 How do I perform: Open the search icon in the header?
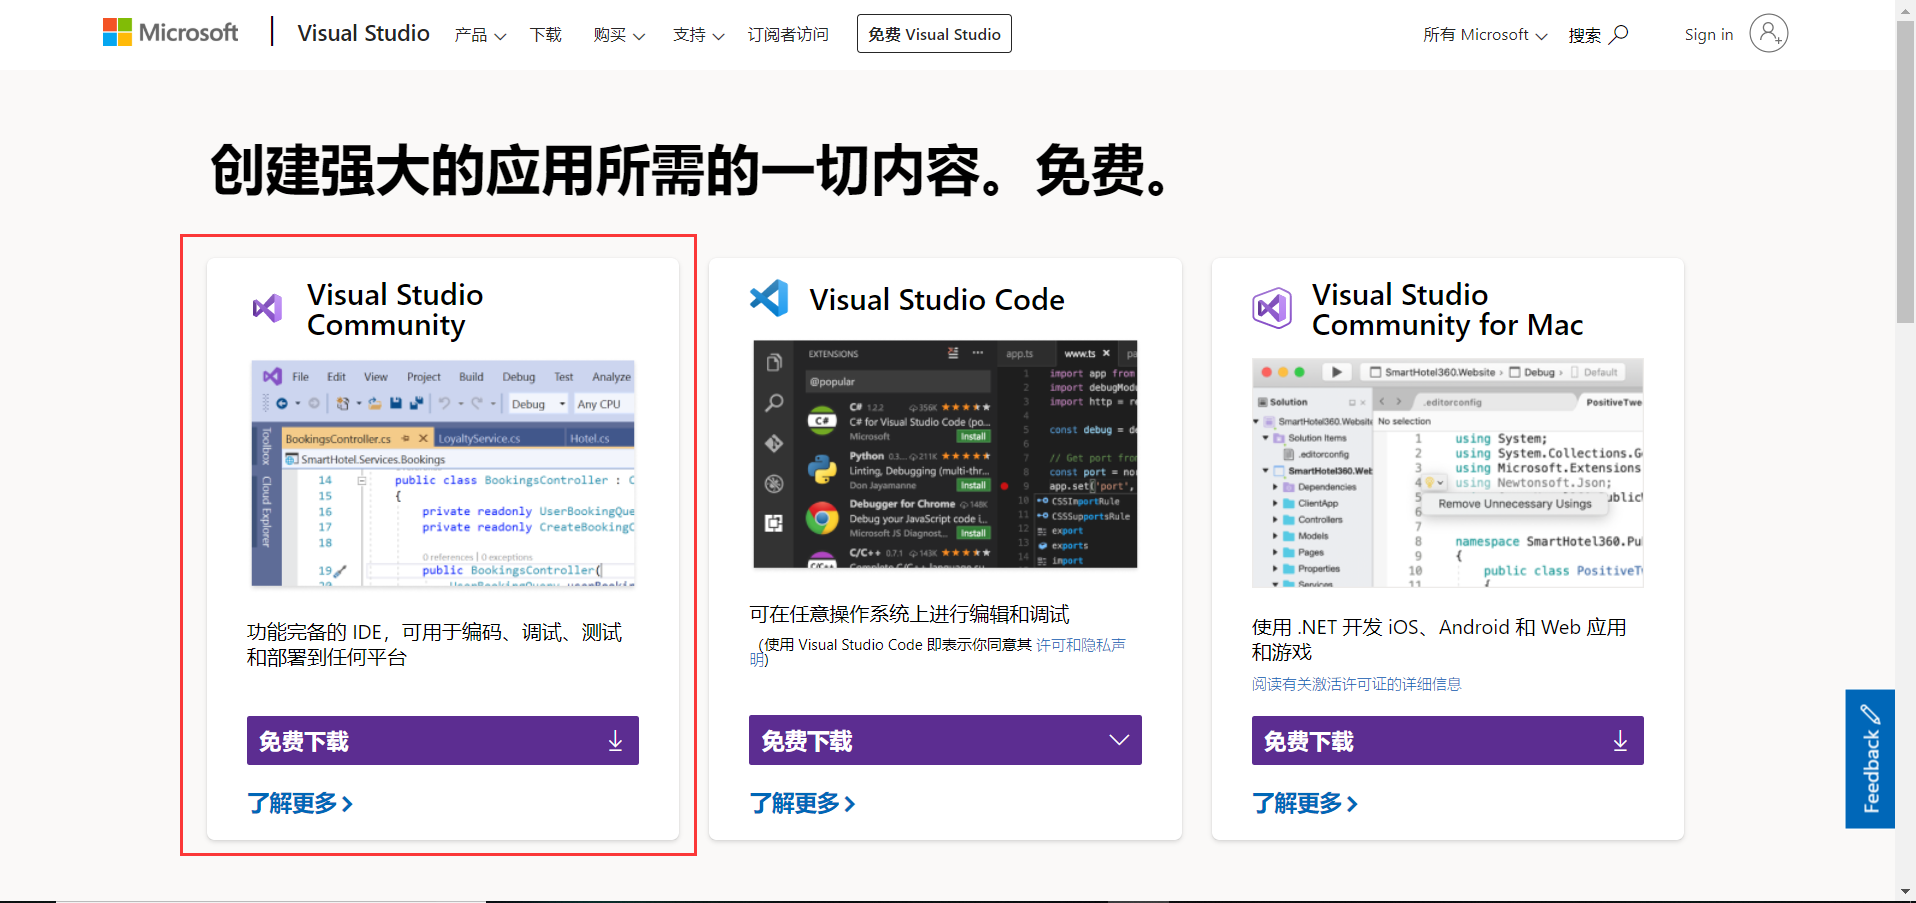click(x=1617, y=35)
